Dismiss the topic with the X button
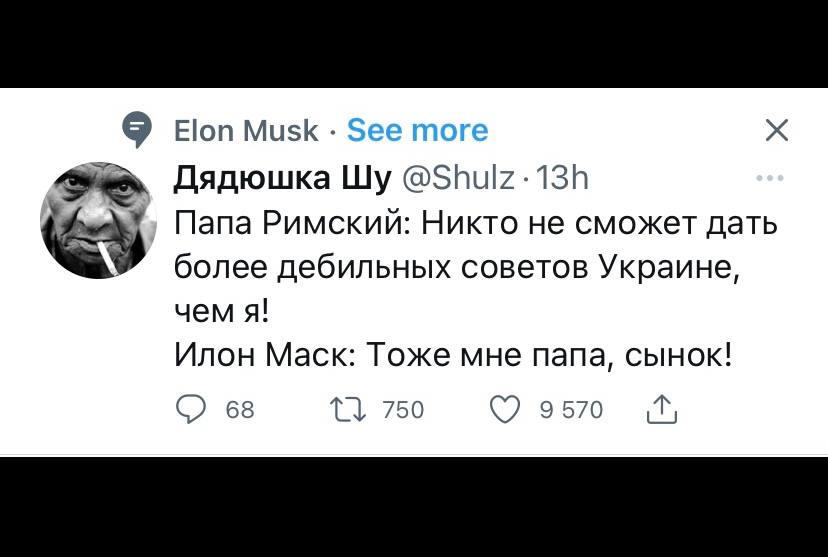828x557 pixels. (776, 131)
